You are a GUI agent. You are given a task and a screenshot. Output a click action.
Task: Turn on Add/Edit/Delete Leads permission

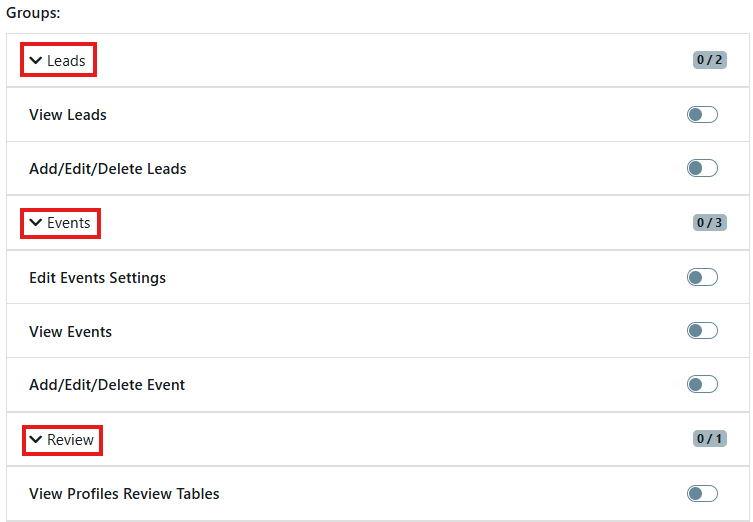pyautogui.click(x=702, y=168)
